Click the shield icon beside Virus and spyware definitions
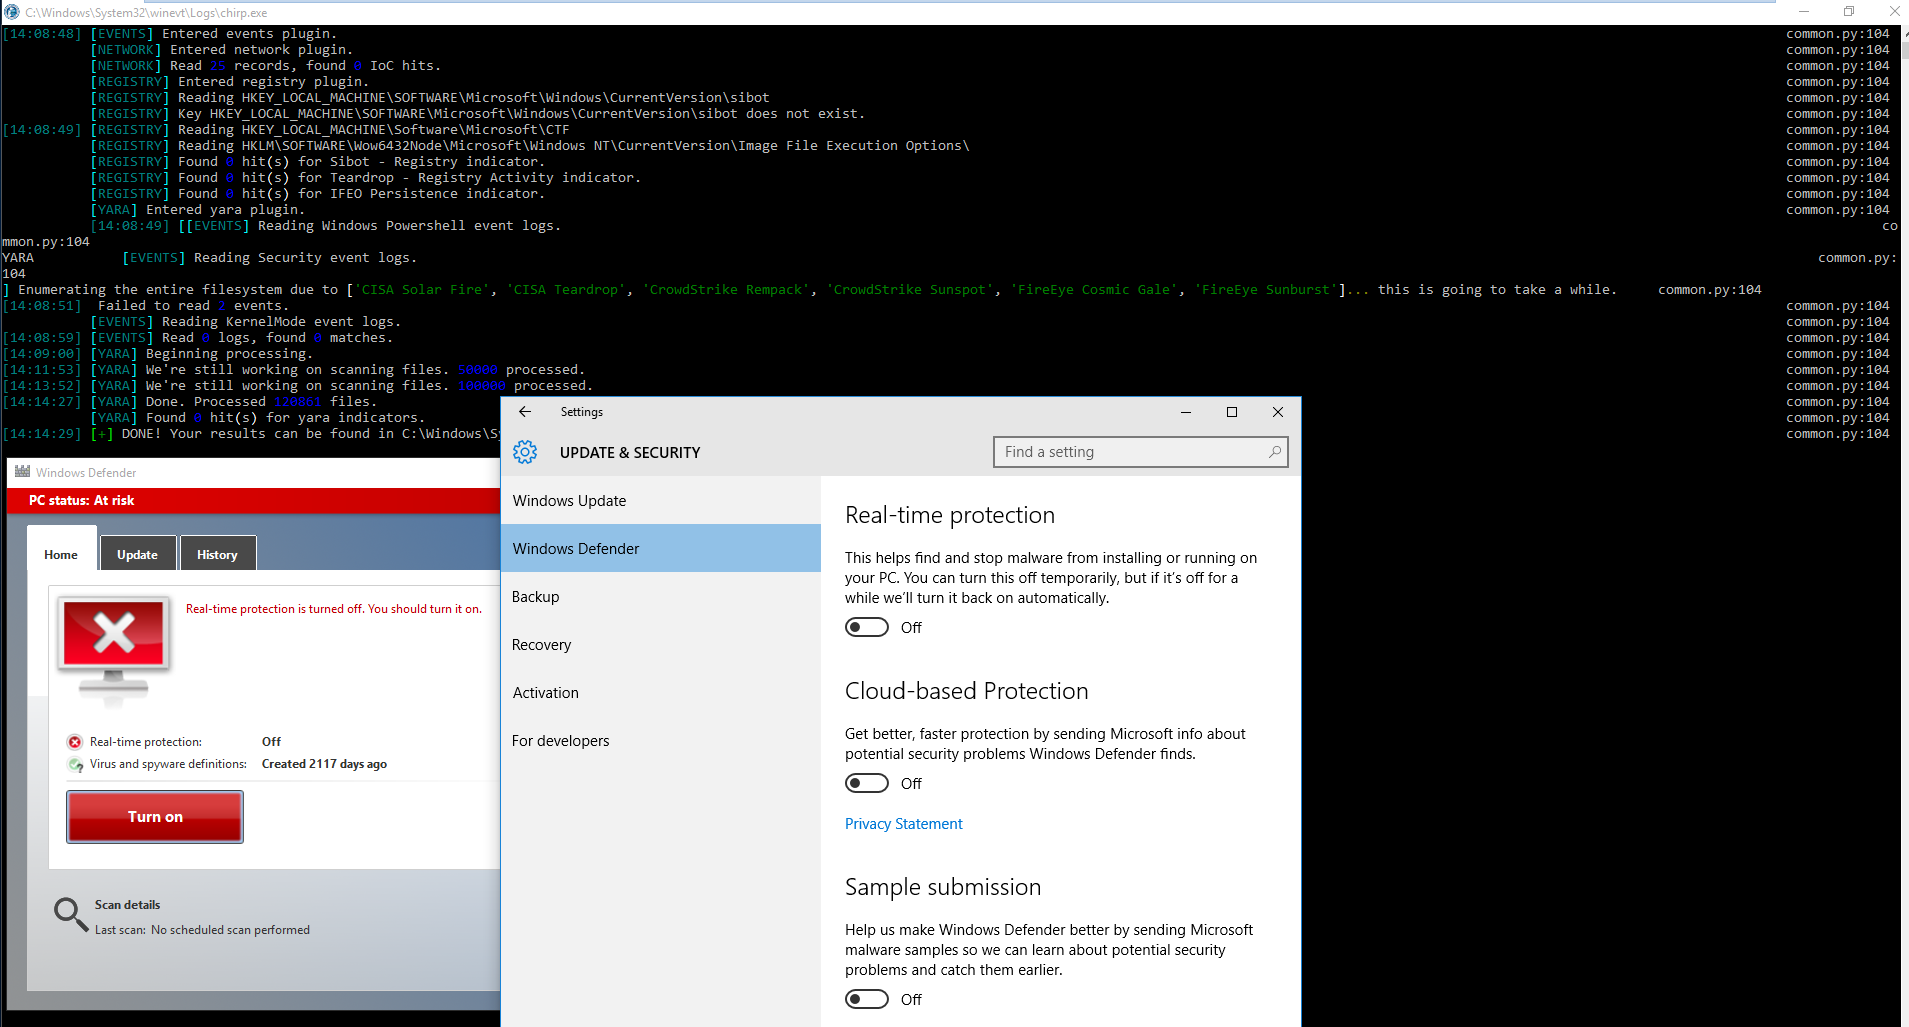 tap(75, 763)
